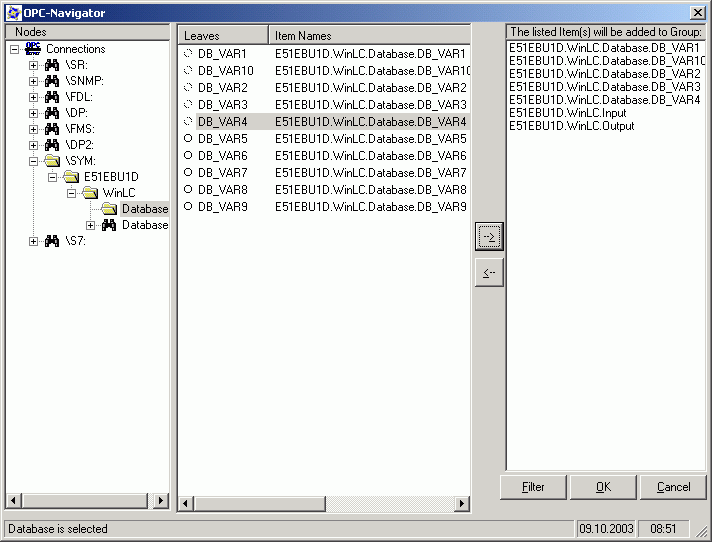
Task: Select the \FDL: connection binoculars icon
Action: [x=52, y=97]
